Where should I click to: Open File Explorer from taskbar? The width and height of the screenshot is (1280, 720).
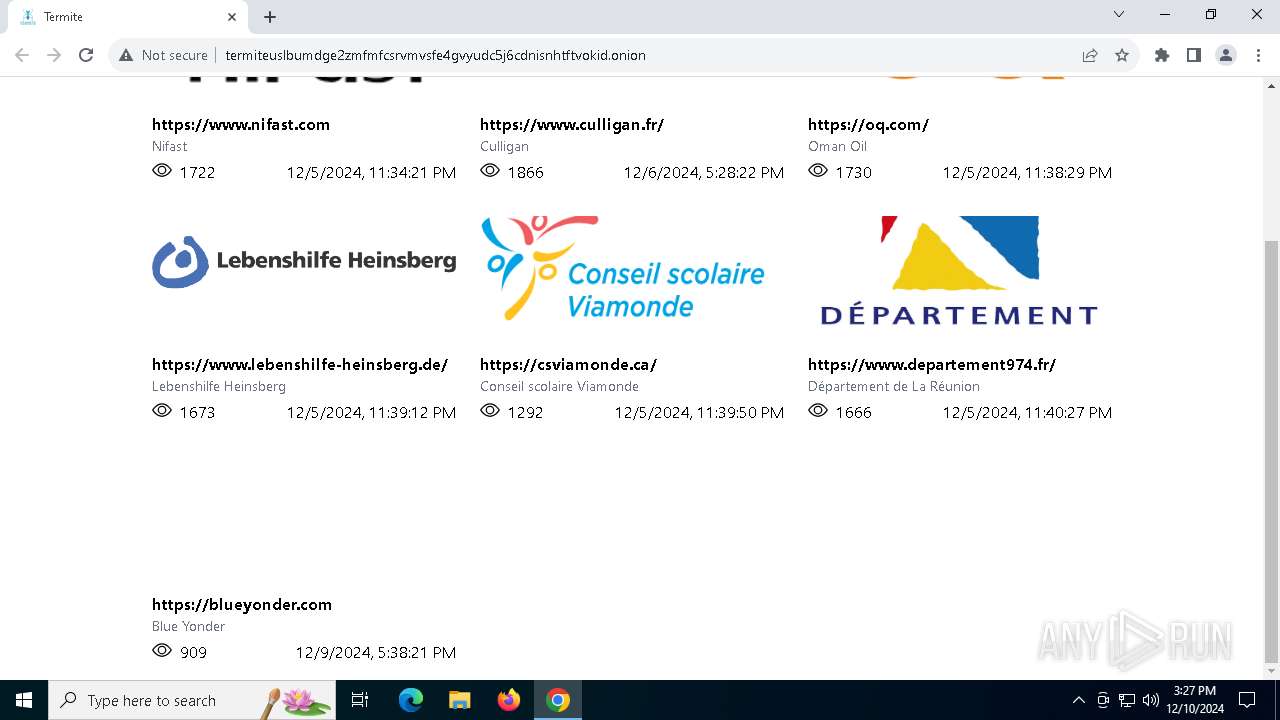click(459, 700)
